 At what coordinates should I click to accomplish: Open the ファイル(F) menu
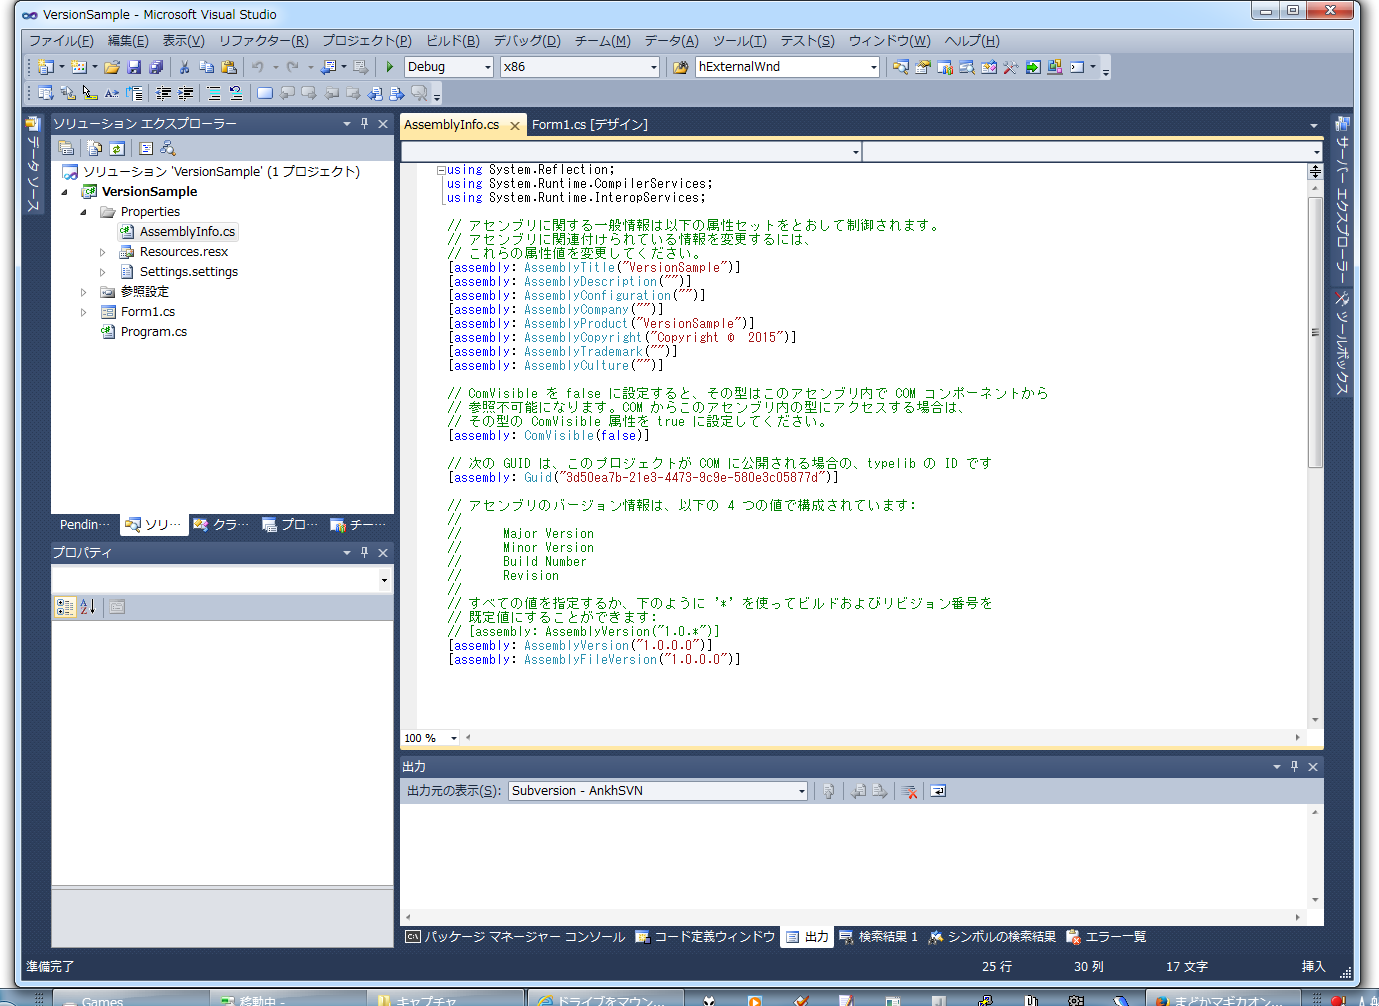[61, 40]
